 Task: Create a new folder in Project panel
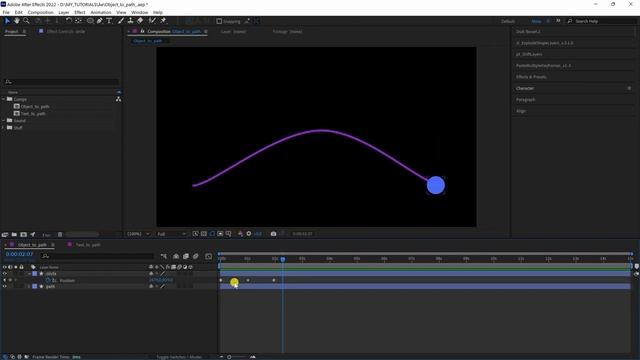click(x=14, y=234)
